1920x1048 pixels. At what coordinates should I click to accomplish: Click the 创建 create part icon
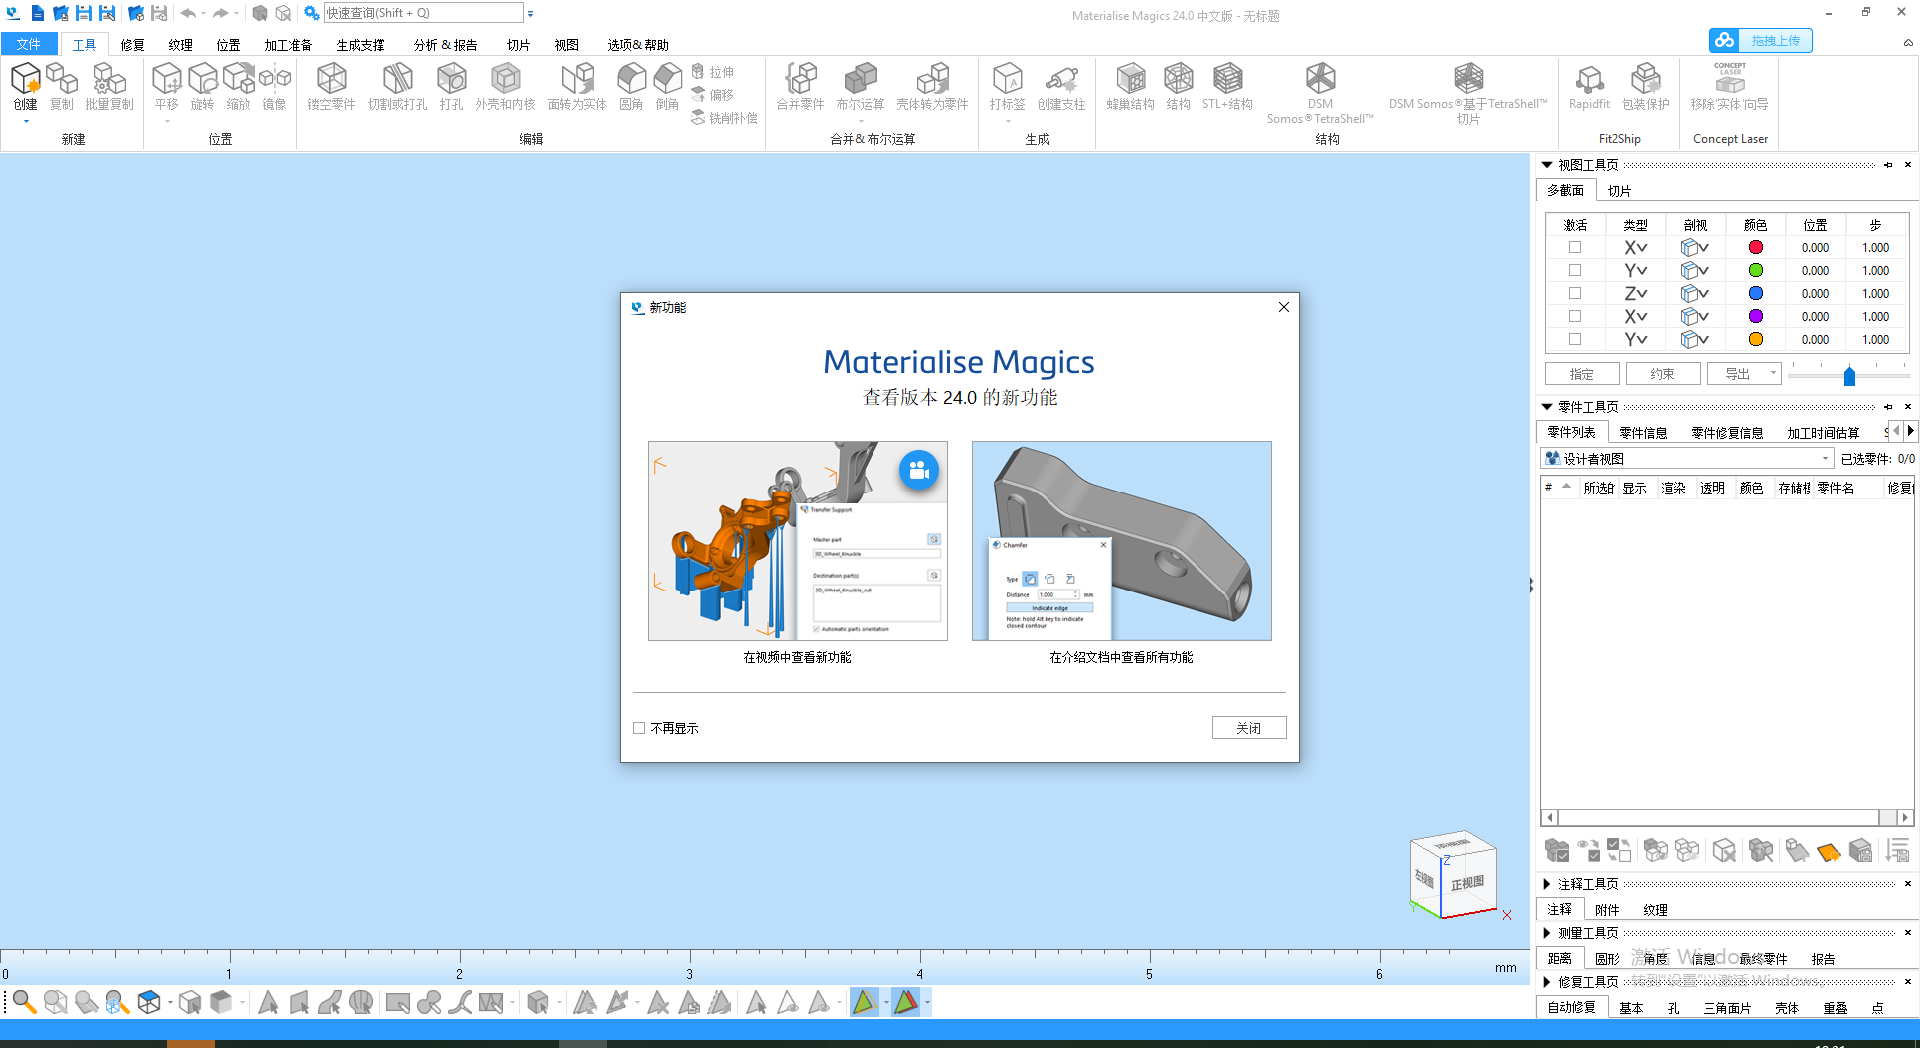(x=25, y=78)
